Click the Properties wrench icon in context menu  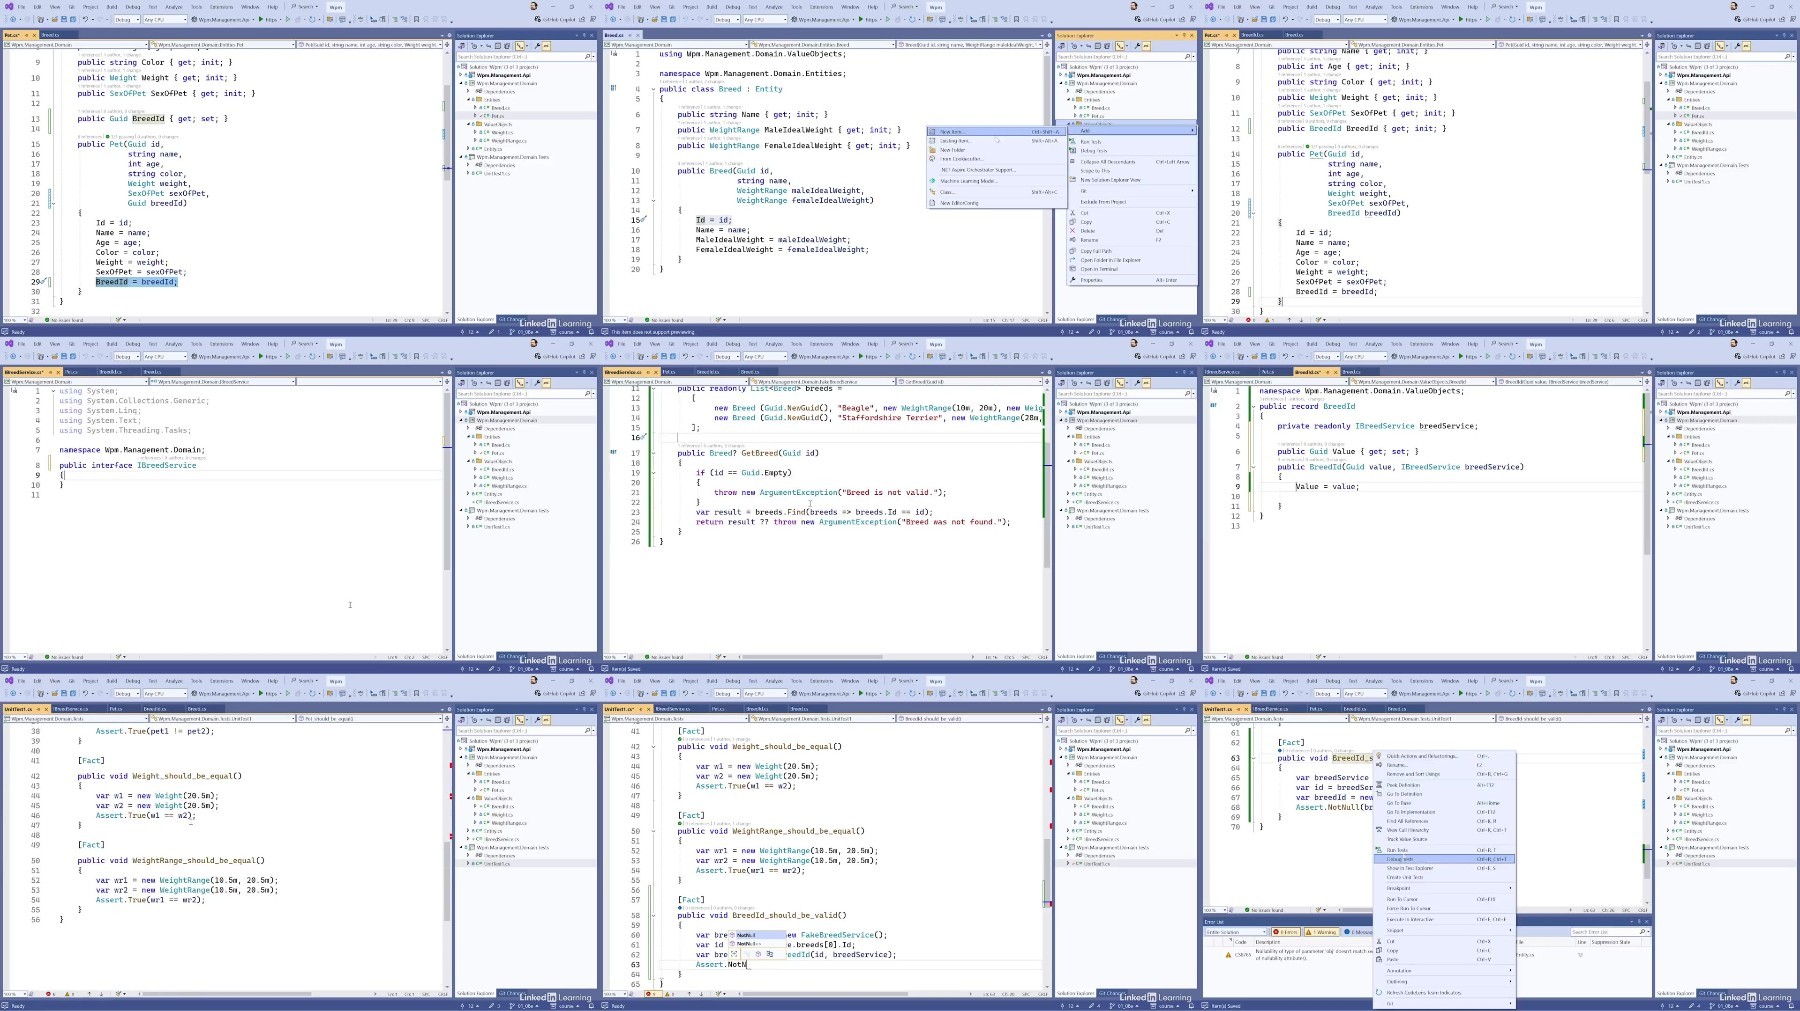[1072, 280]
